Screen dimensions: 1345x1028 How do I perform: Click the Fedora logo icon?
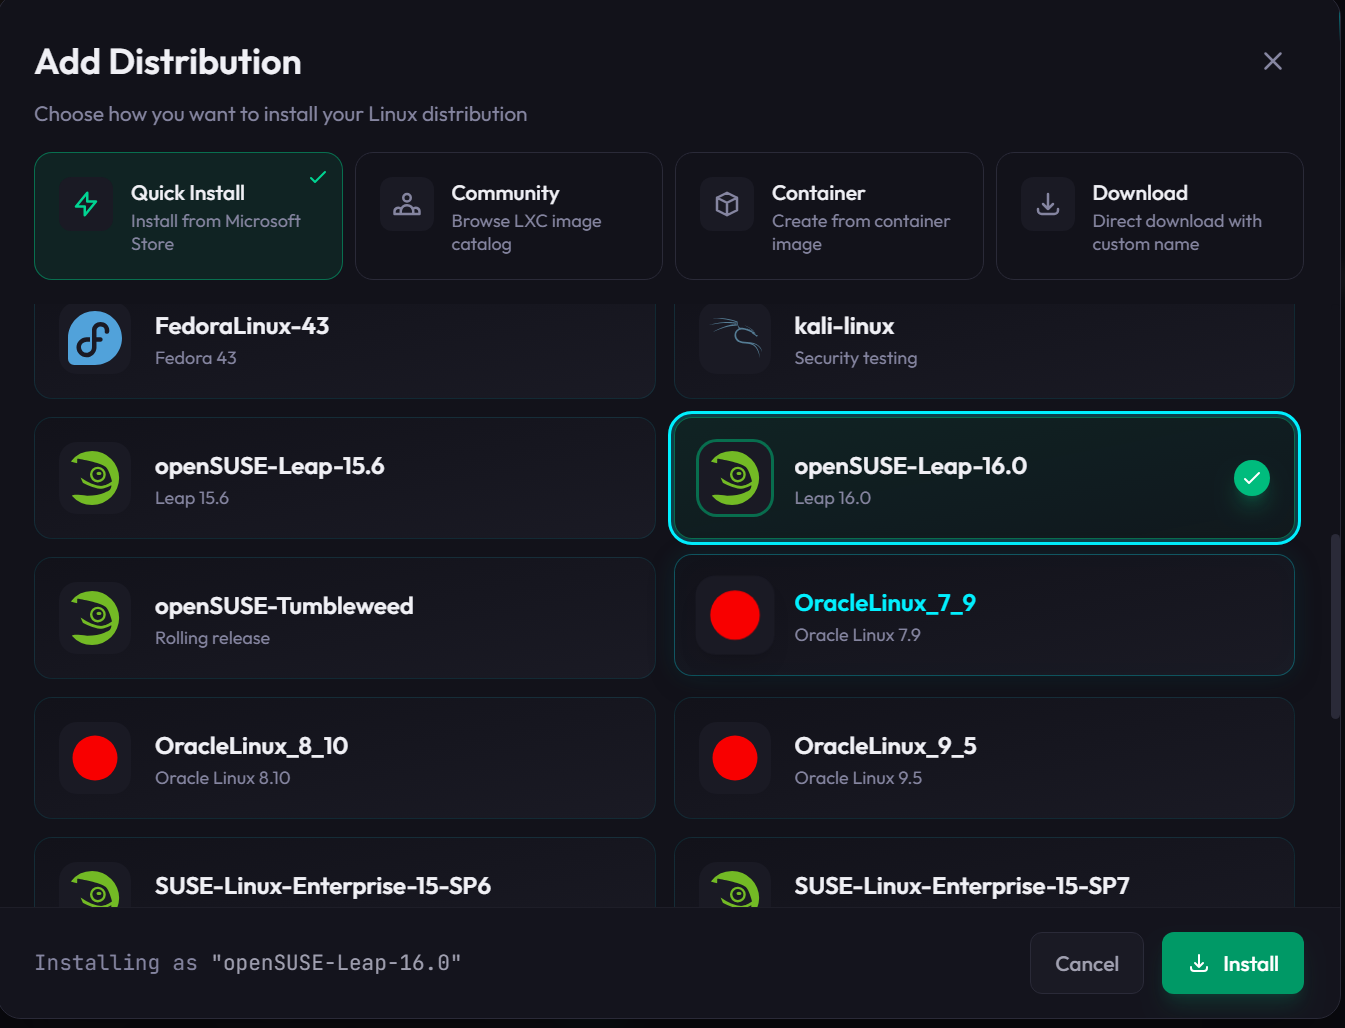coord(95,340)
